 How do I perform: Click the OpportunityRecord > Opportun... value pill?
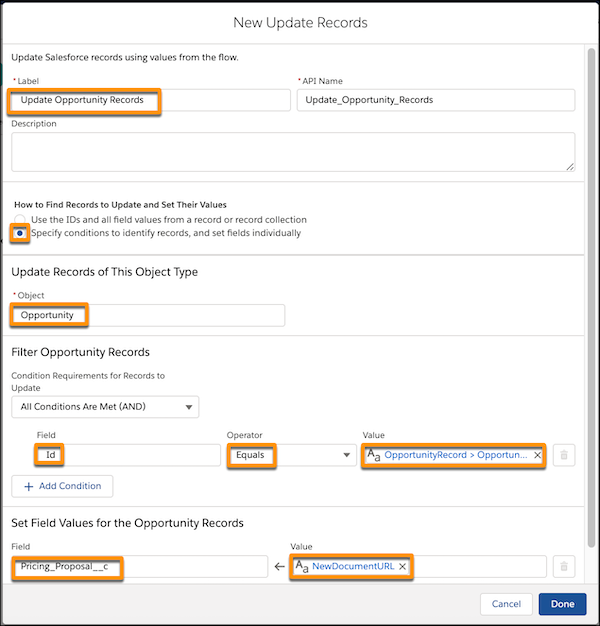click(x=455, y=455)
